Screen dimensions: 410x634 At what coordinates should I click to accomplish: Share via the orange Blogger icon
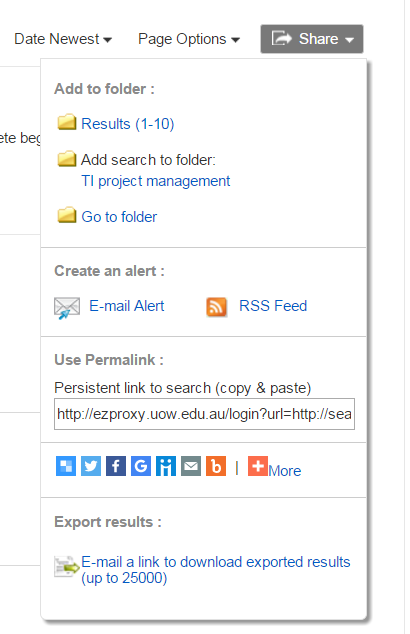click(216, 466)
